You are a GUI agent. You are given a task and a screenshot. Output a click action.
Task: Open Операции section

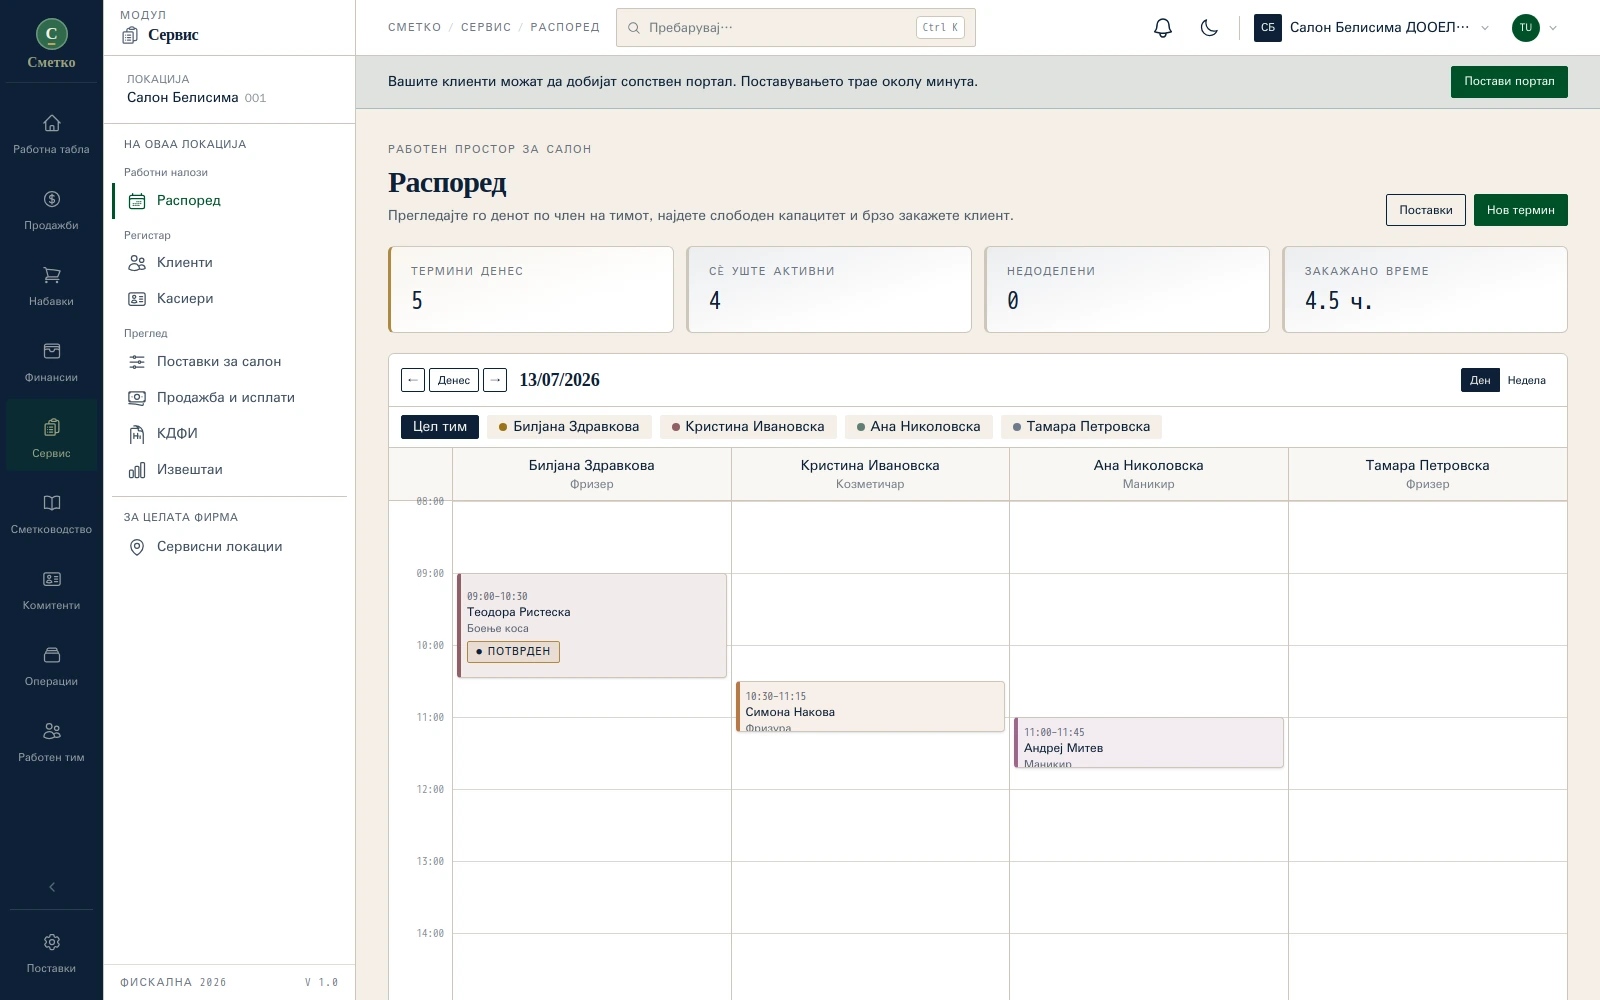[x=51, y=666]
